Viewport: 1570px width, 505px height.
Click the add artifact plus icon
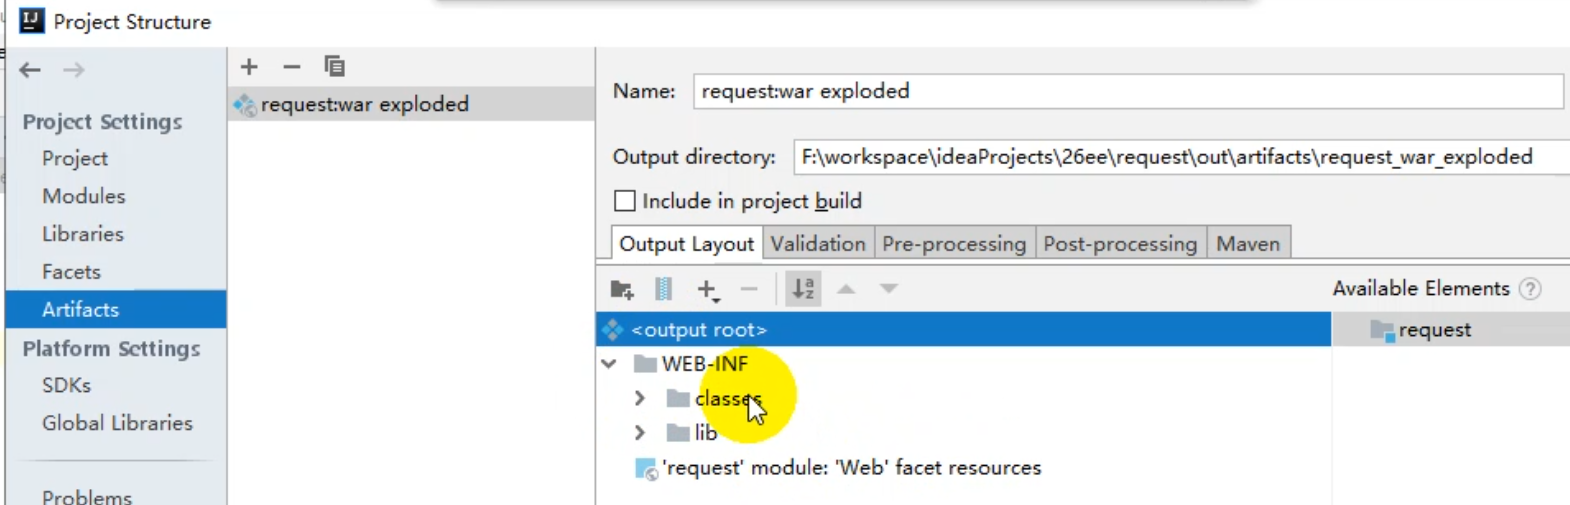249,67
